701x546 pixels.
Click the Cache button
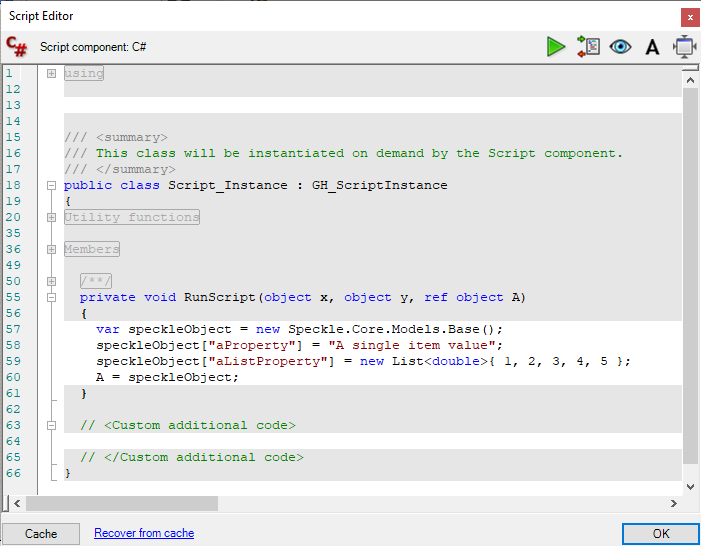pos(41,534)
